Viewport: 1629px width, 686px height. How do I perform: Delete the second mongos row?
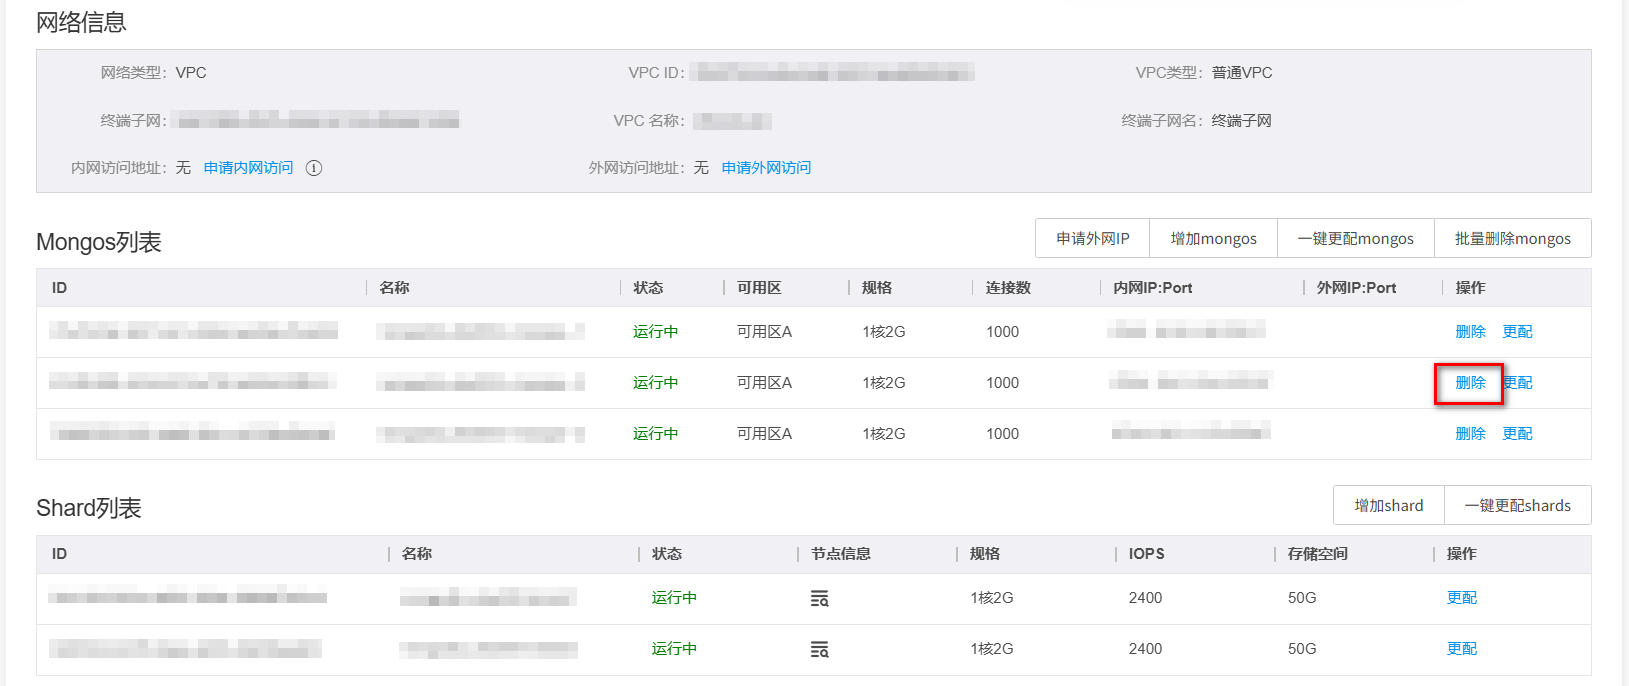1470,383
